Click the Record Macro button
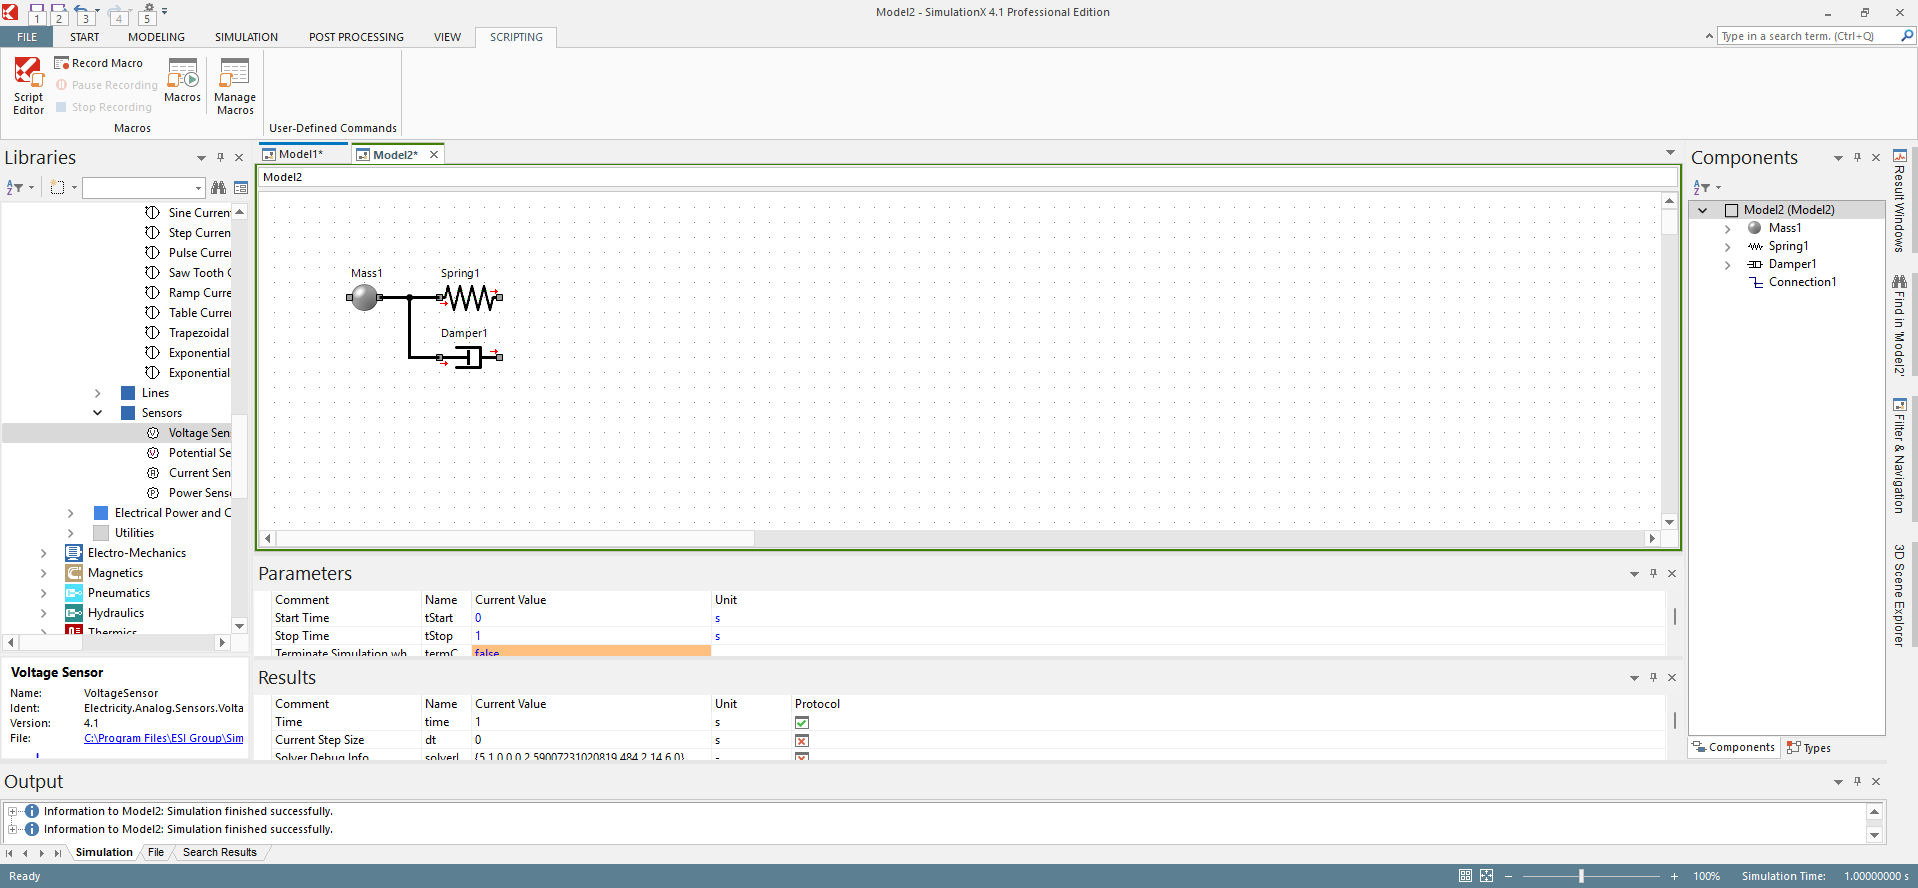The width and height of the screenshot is (1918, 888). click(x=99, y=63)
